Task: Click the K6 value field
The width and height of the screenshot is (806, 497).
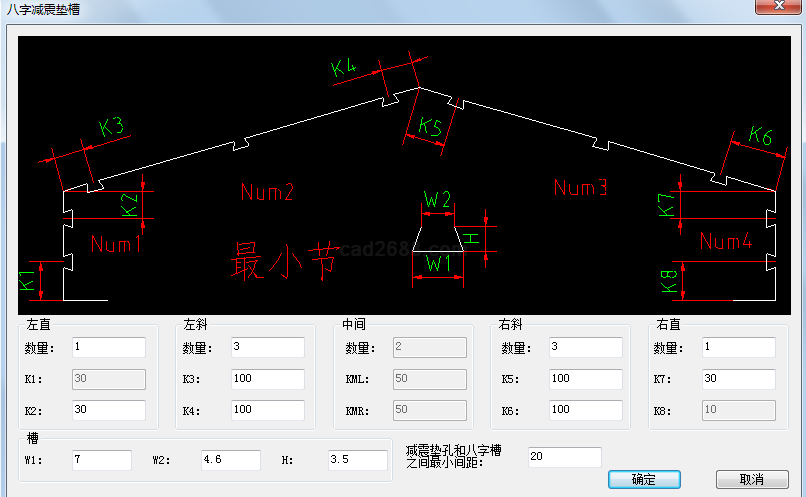Action: (x=585, y=410)
